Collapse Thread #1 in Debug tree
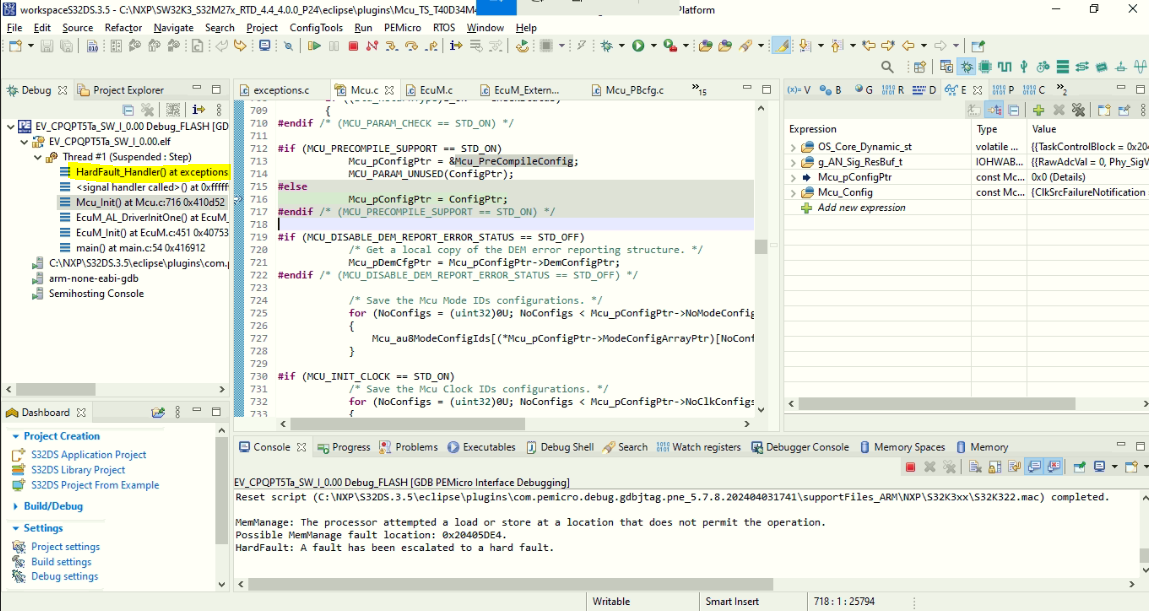The width and height of the screenshot is (1149, 611). point(38,157)
